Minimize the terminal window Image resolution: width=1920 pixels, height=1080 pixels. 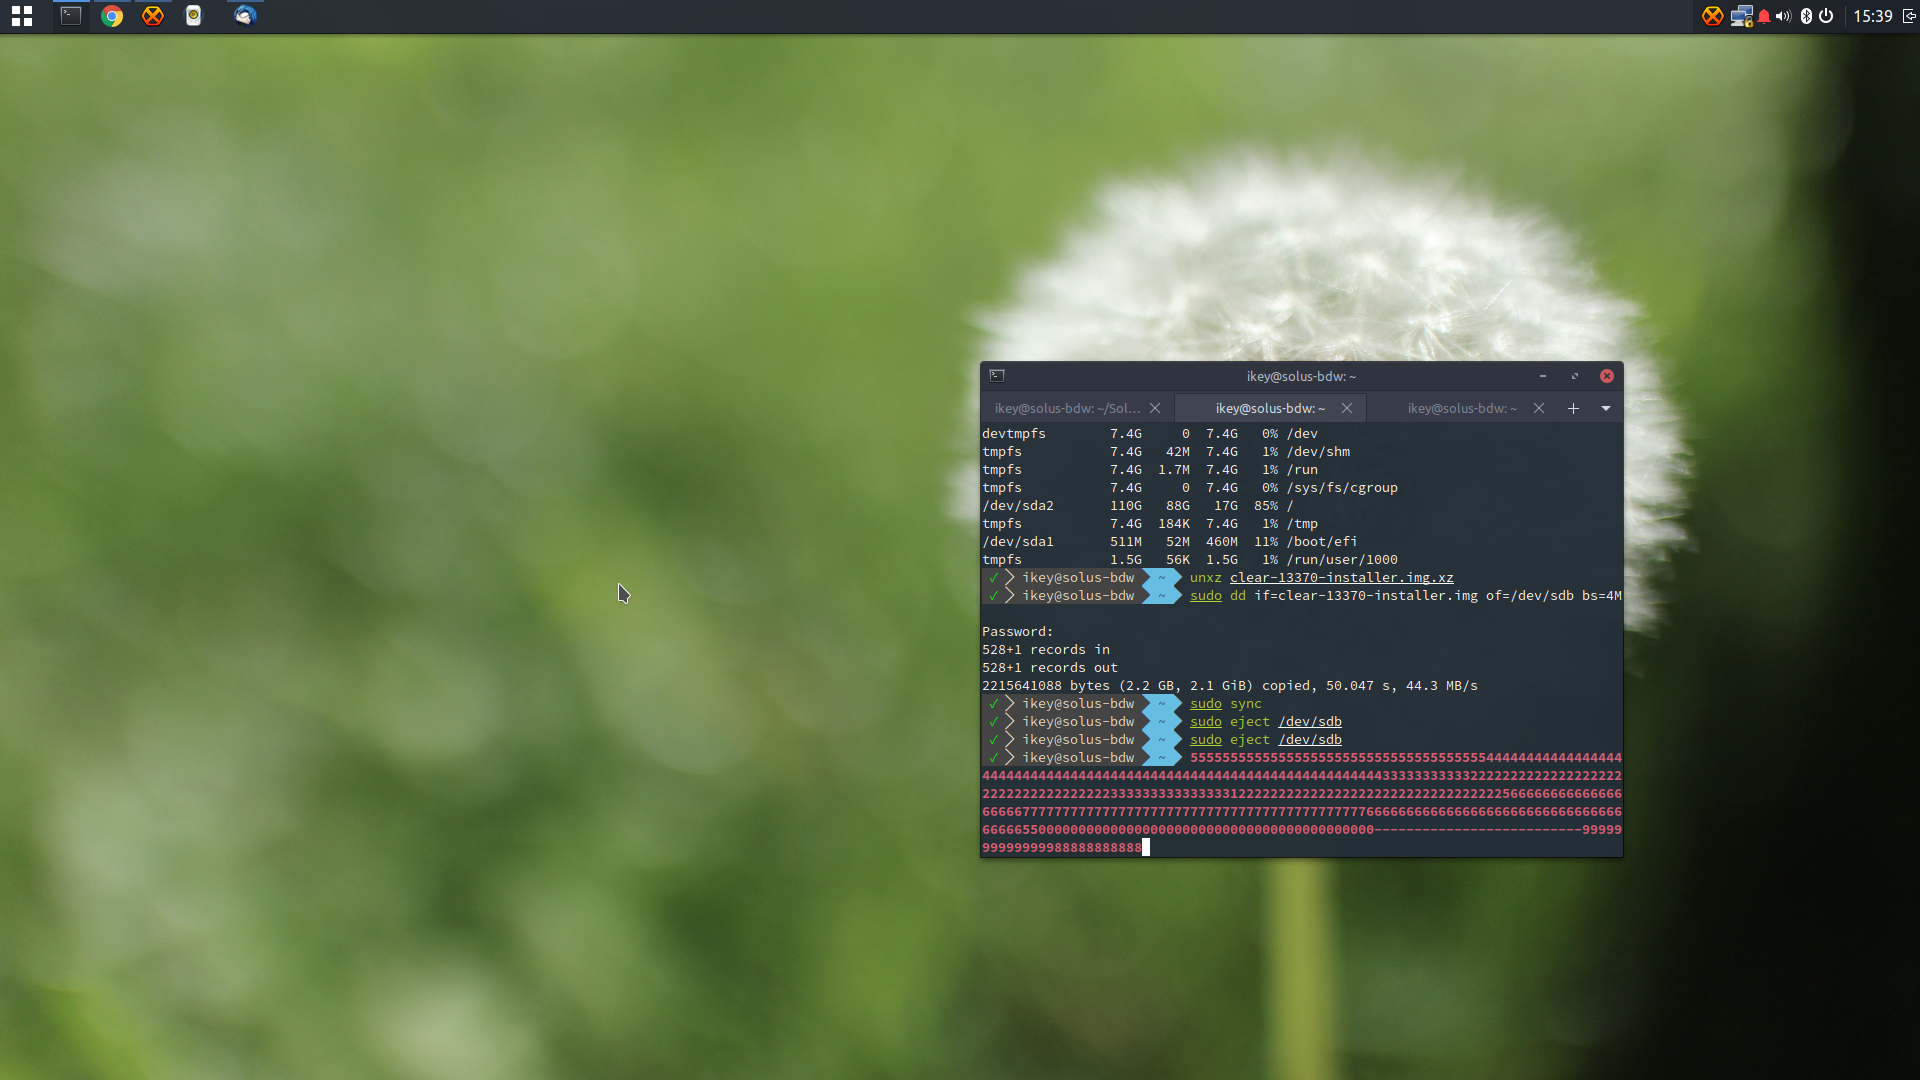coord(1543,376)
